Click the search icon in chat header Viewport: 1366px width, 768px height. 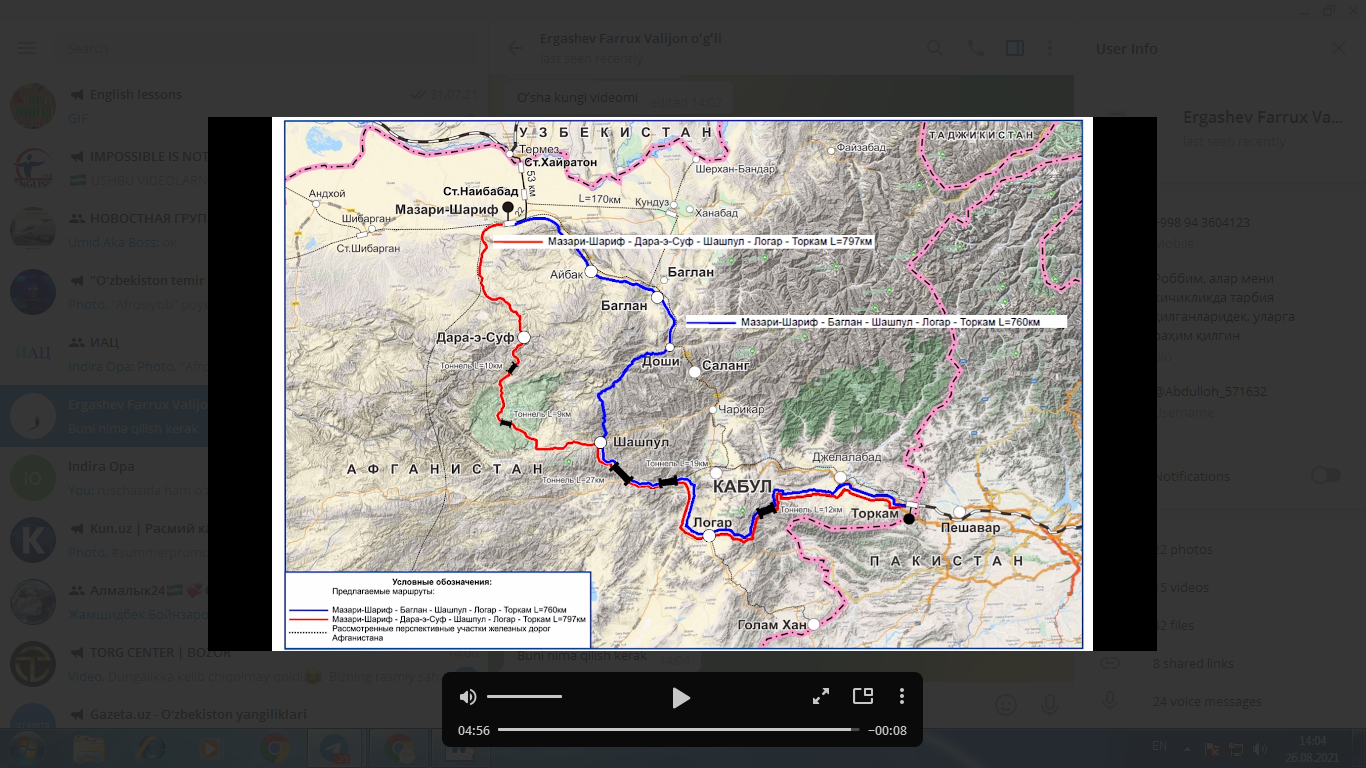[934, 48]
